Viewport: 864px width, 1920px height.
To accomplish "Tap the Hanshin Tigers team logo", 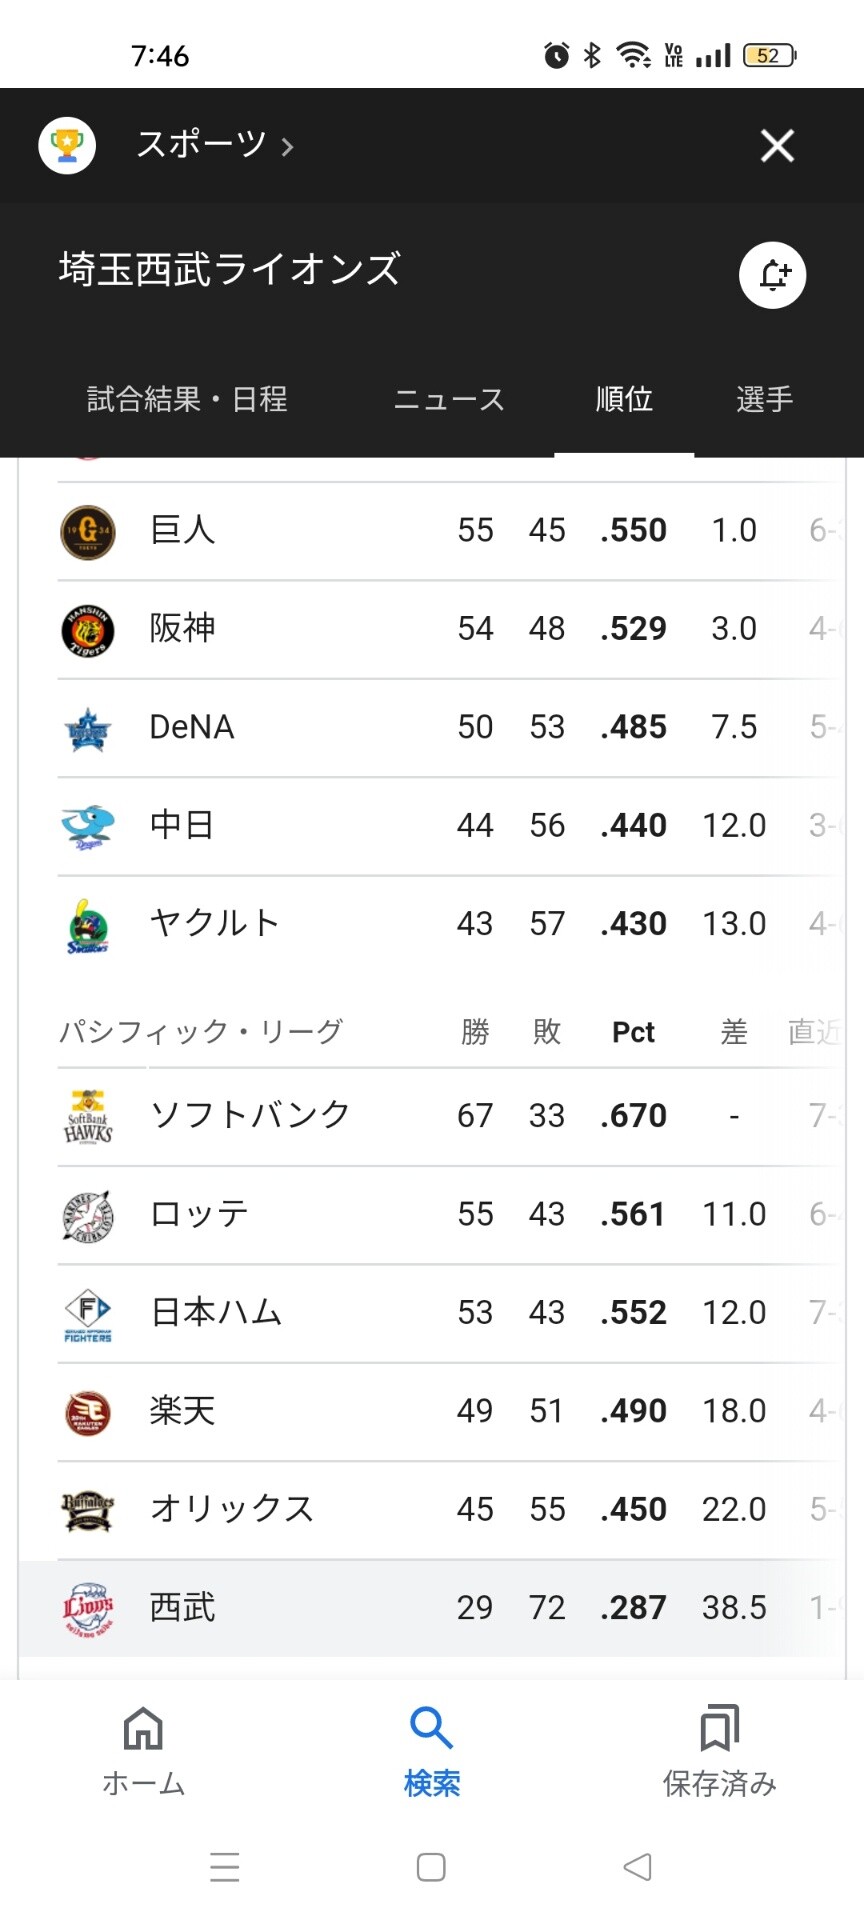I will [x=88, y=630].
